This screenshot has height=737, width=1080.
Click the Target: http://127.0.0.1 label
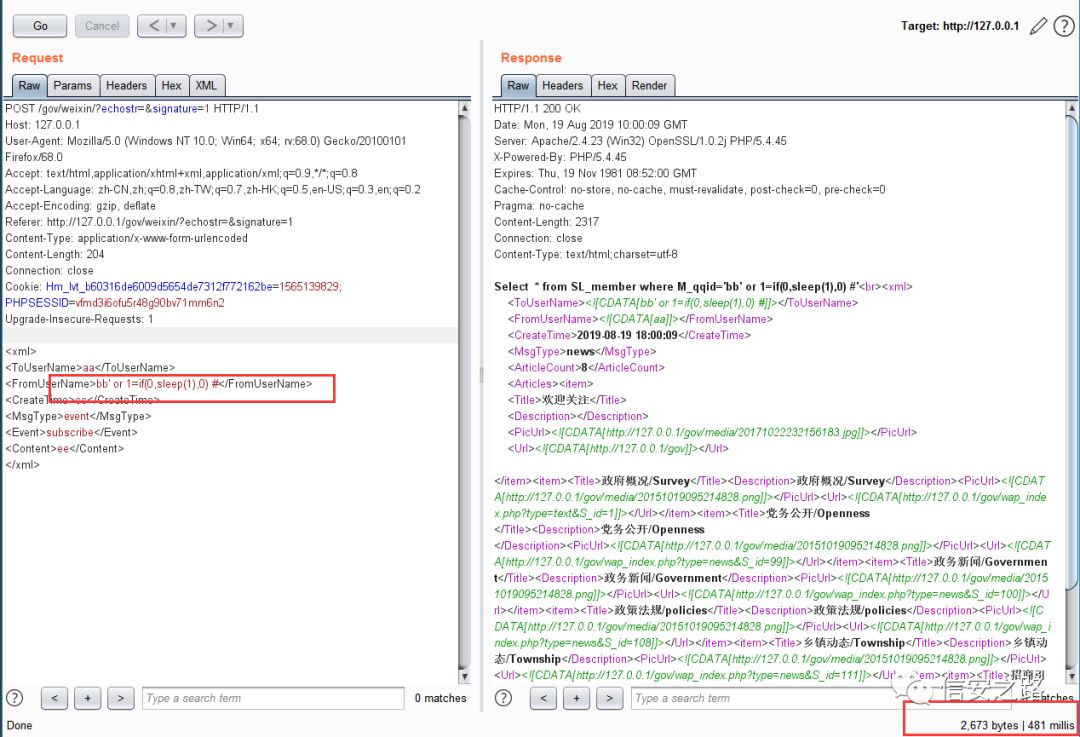(x=959, y=26)
